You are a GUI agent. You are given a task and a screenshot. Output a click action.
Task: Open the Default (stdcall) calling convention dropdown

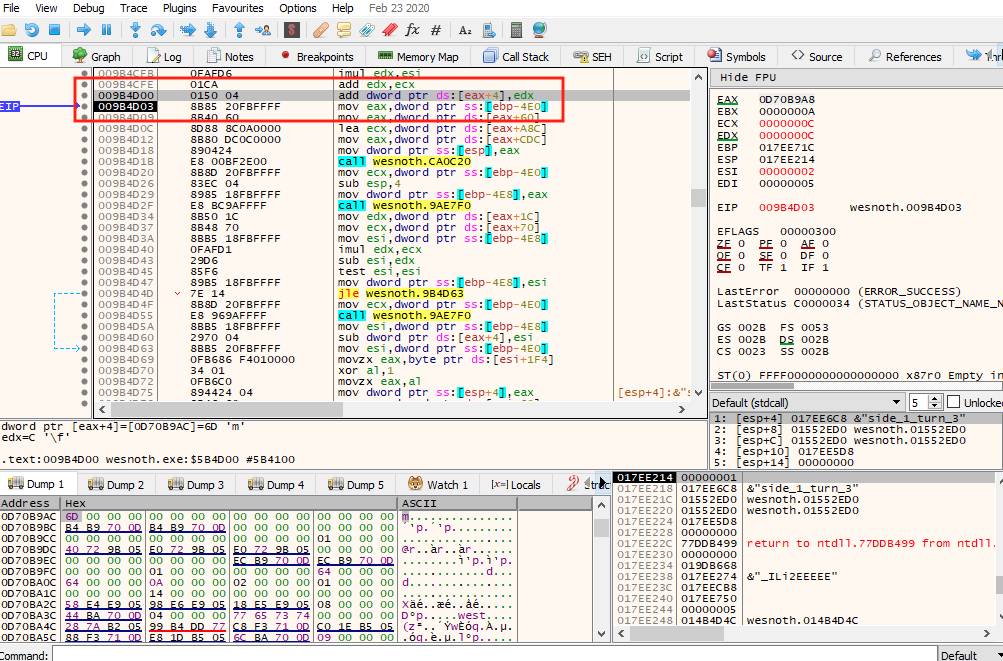tap(807, 402)
